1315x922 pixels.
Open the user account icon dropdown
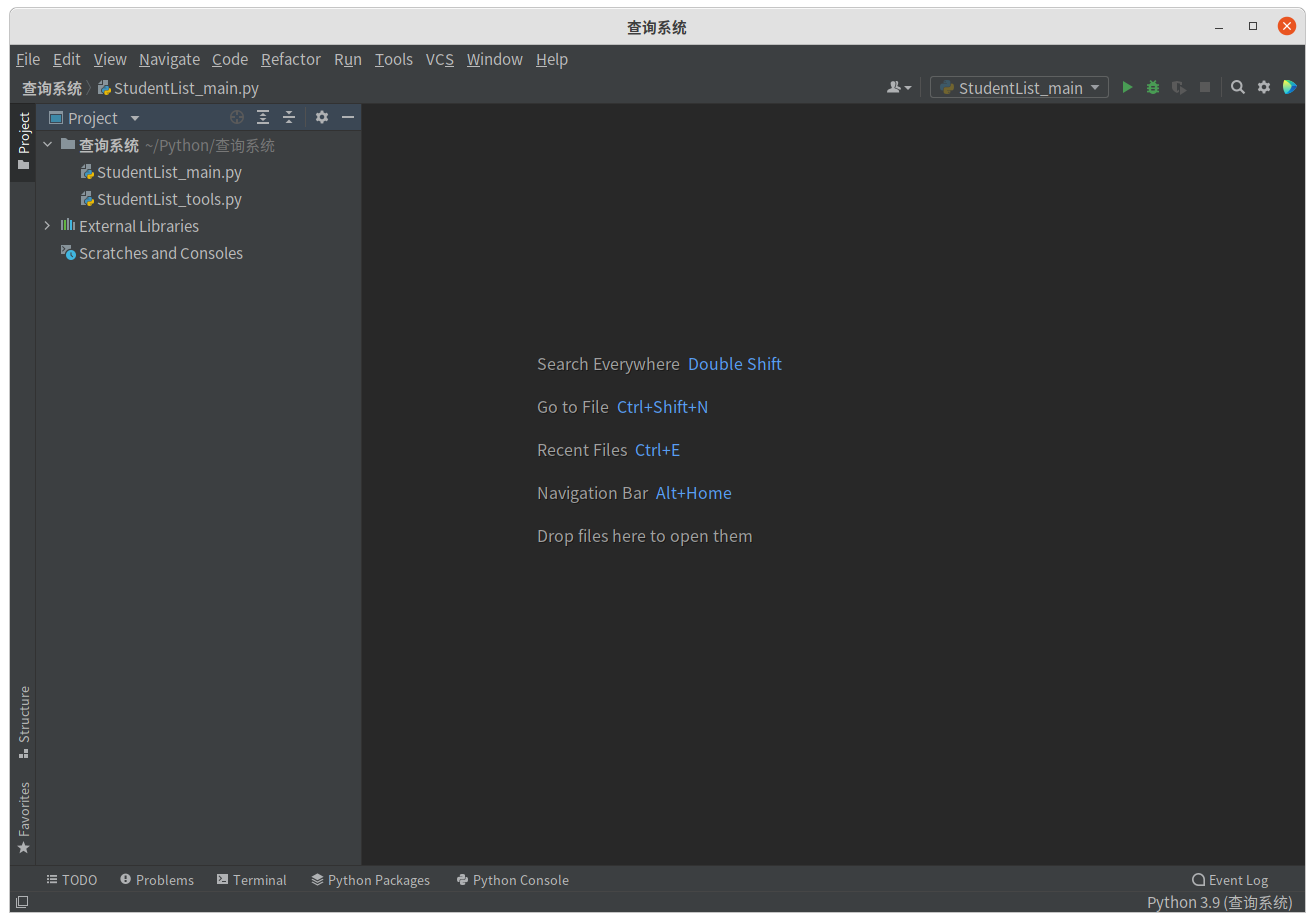pyautogui.click(x=899, y=88)
